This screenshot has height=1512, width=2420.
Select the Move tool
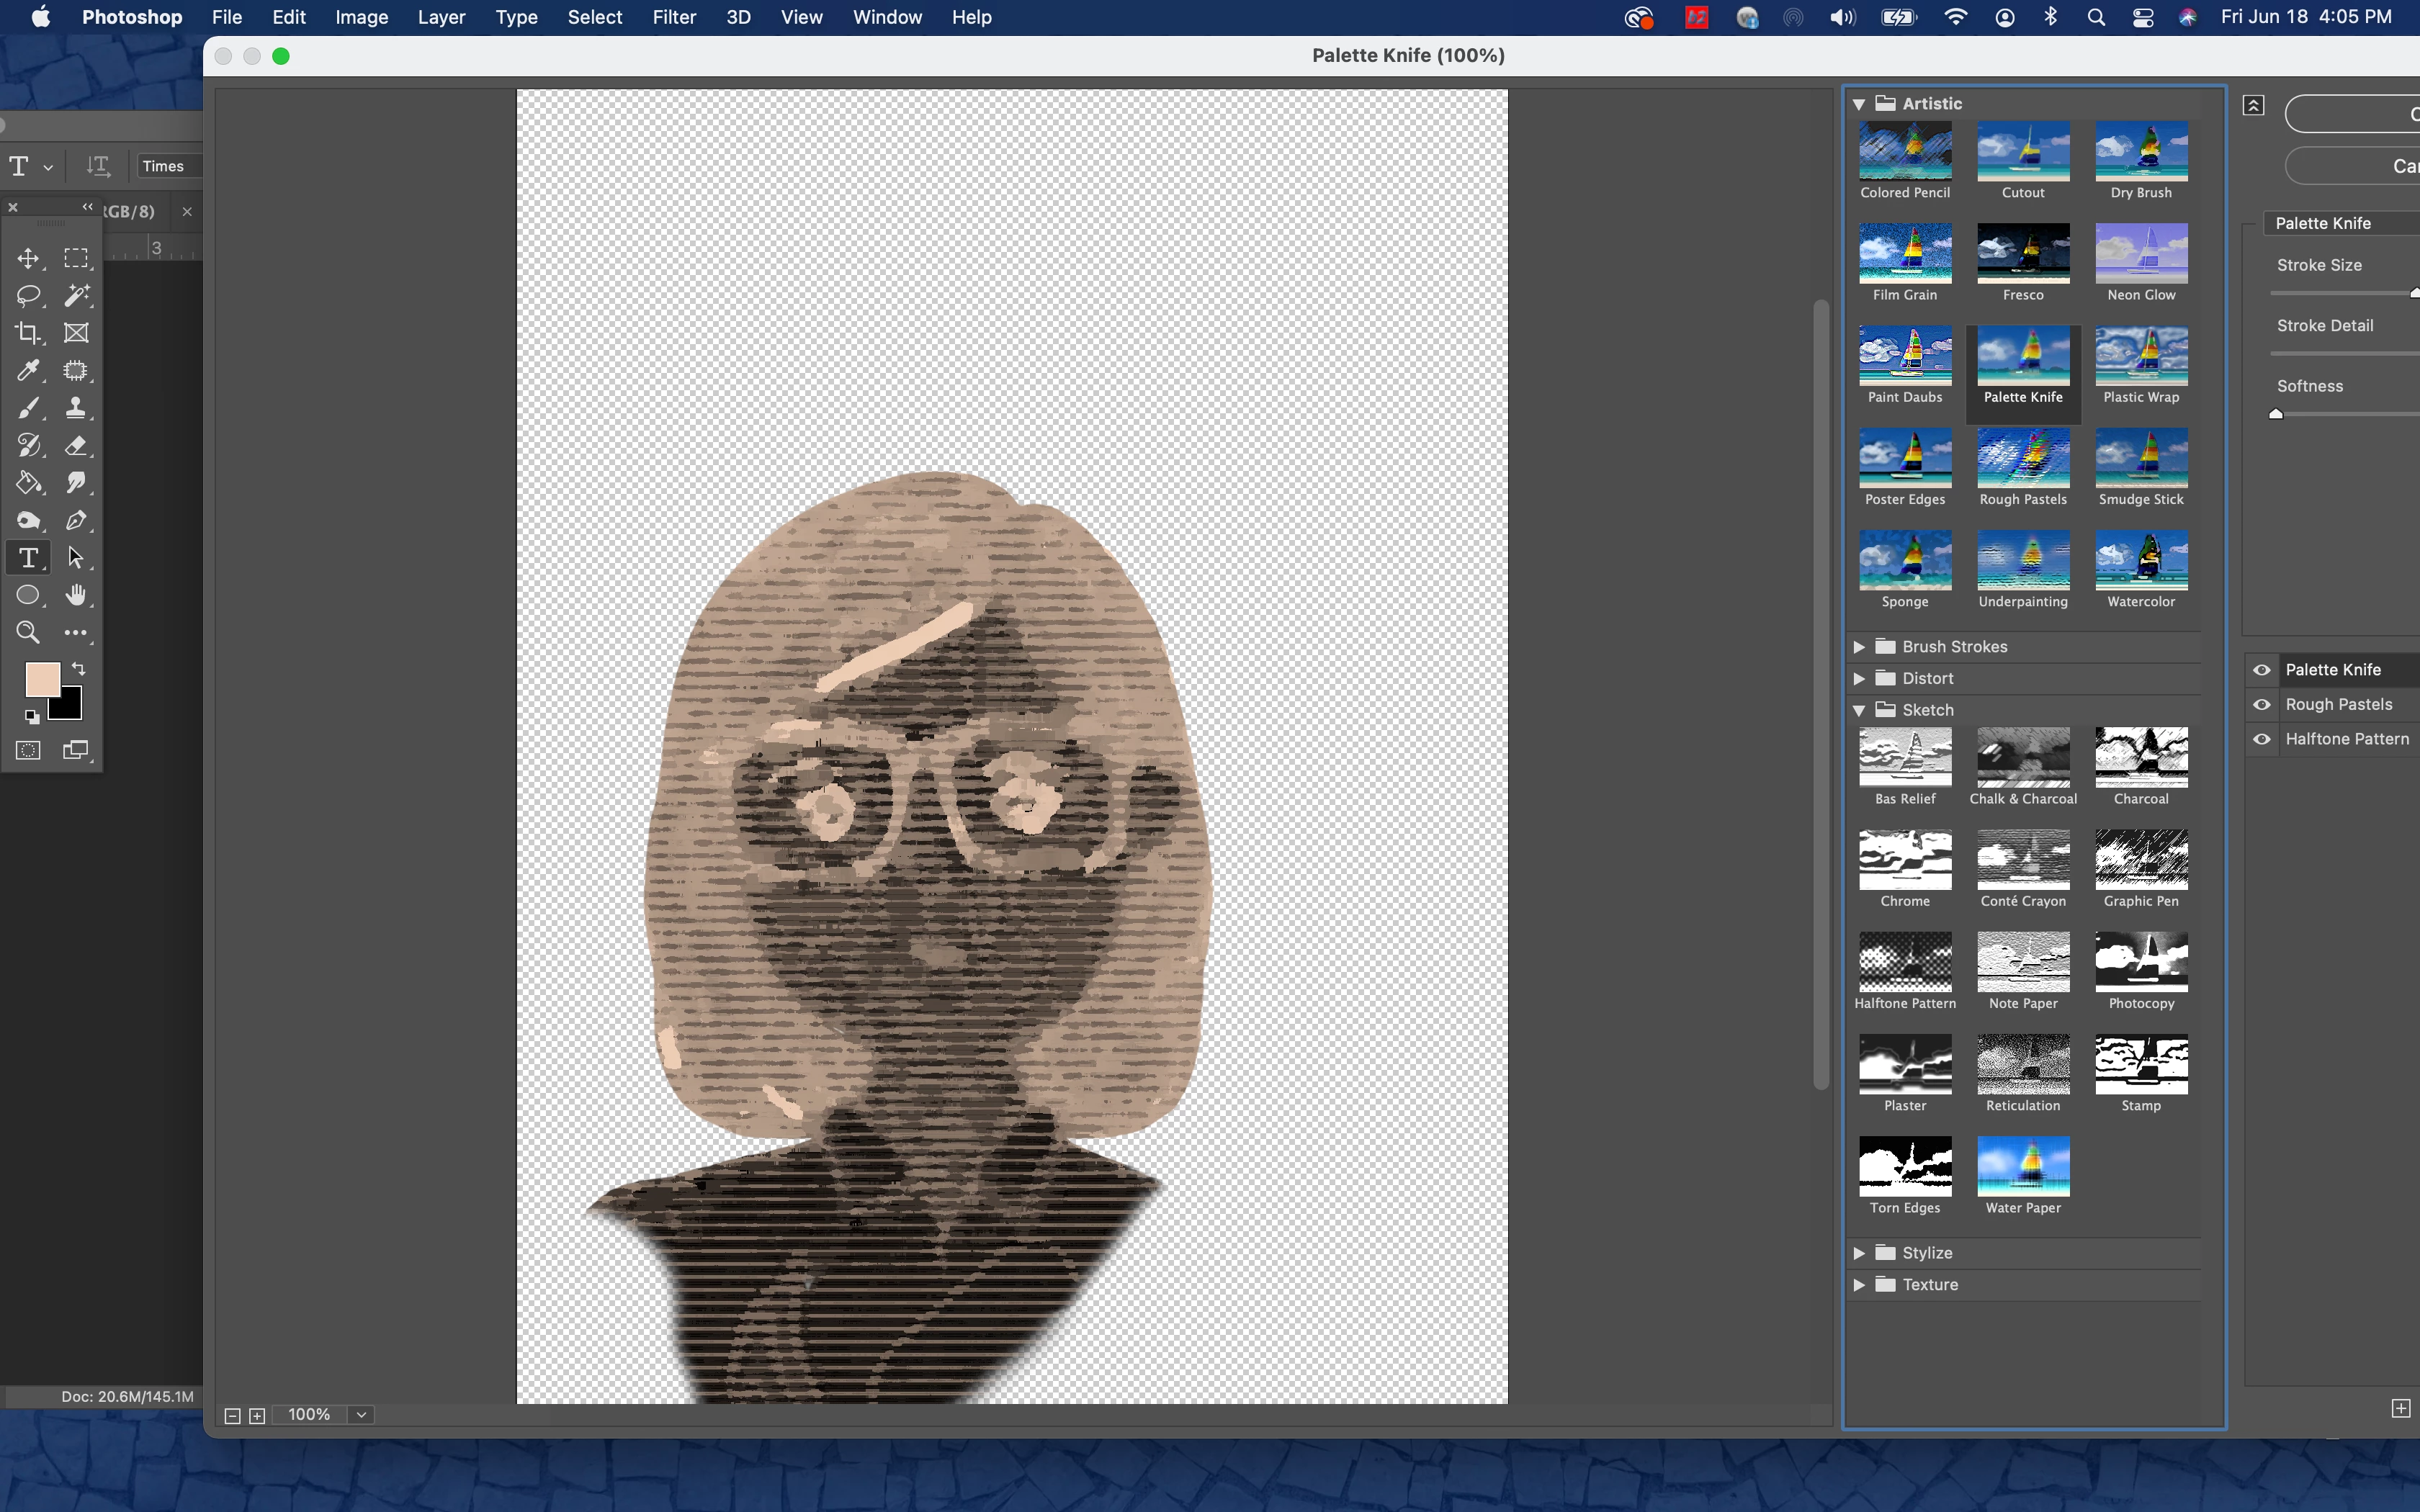pyautogui.click(x=28, y=259)
